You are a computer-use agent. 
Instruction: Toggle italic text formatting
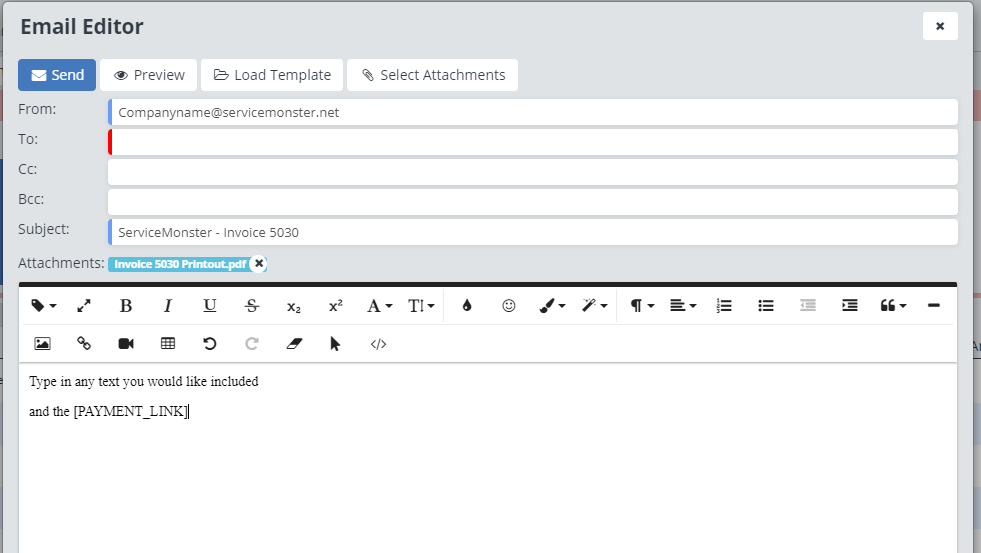[x=168, y=306]
